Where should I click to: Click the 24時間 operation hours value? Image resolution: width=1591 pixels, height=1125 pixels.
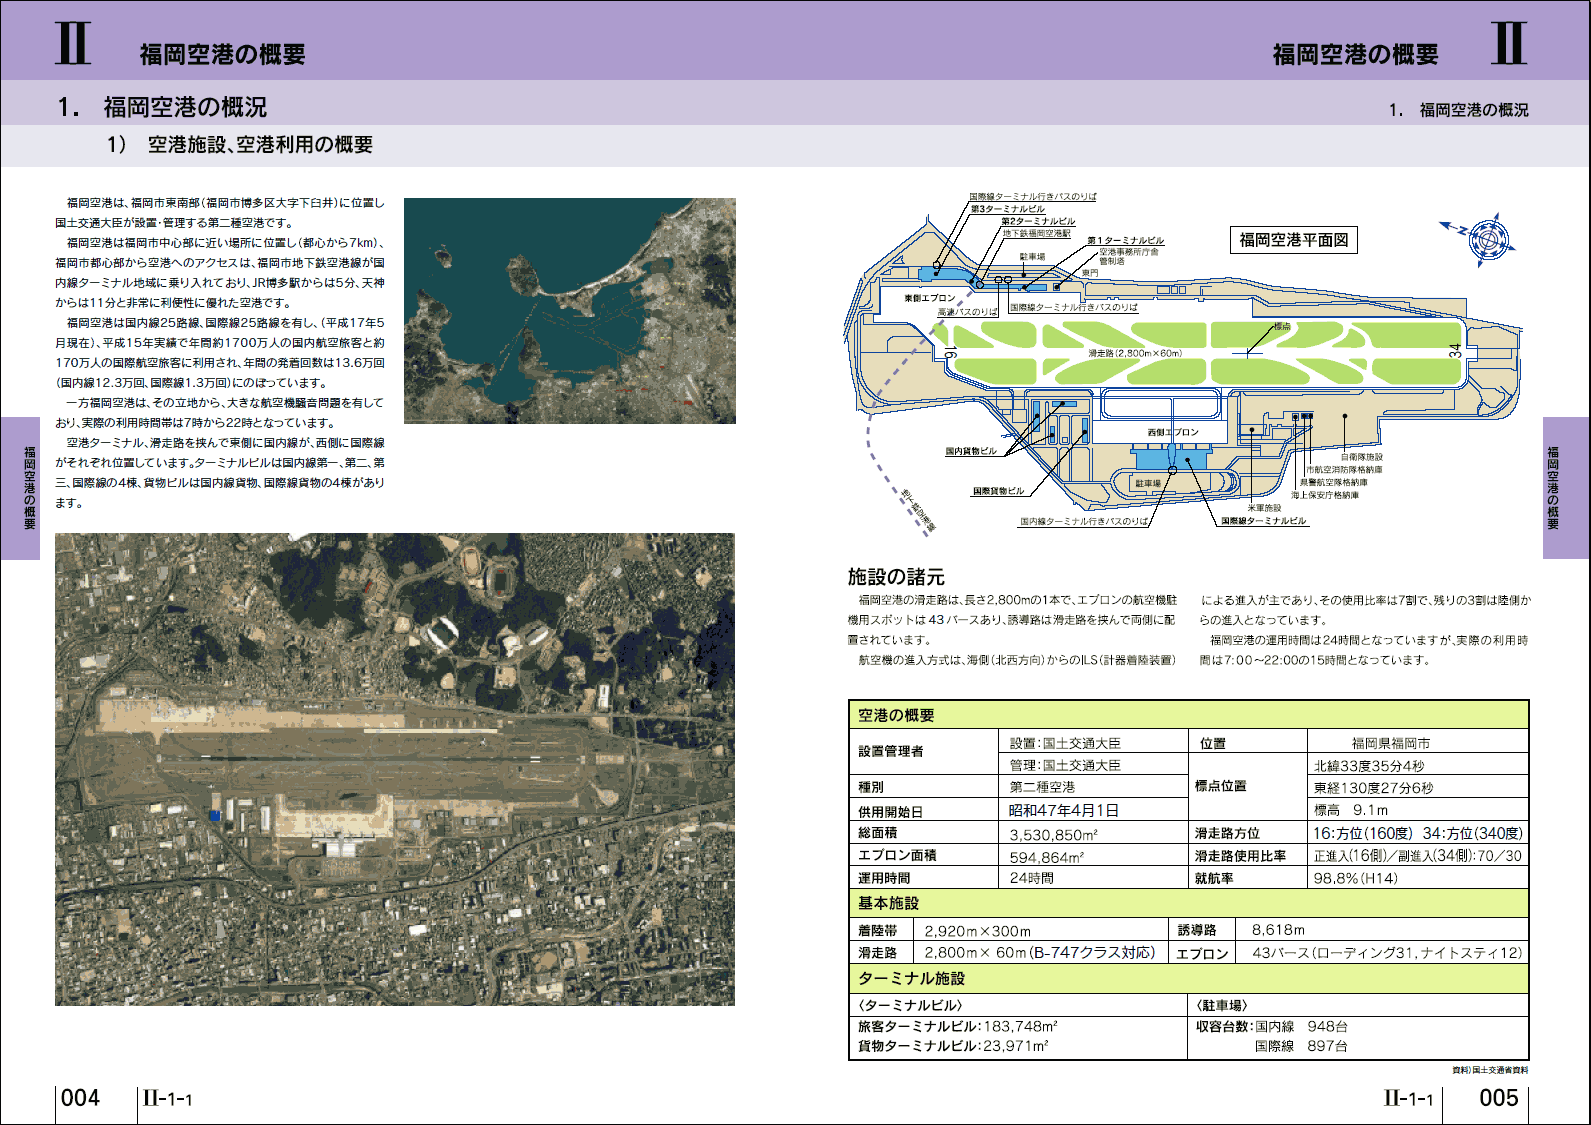pyautogui.click(x=1031, y=878)
